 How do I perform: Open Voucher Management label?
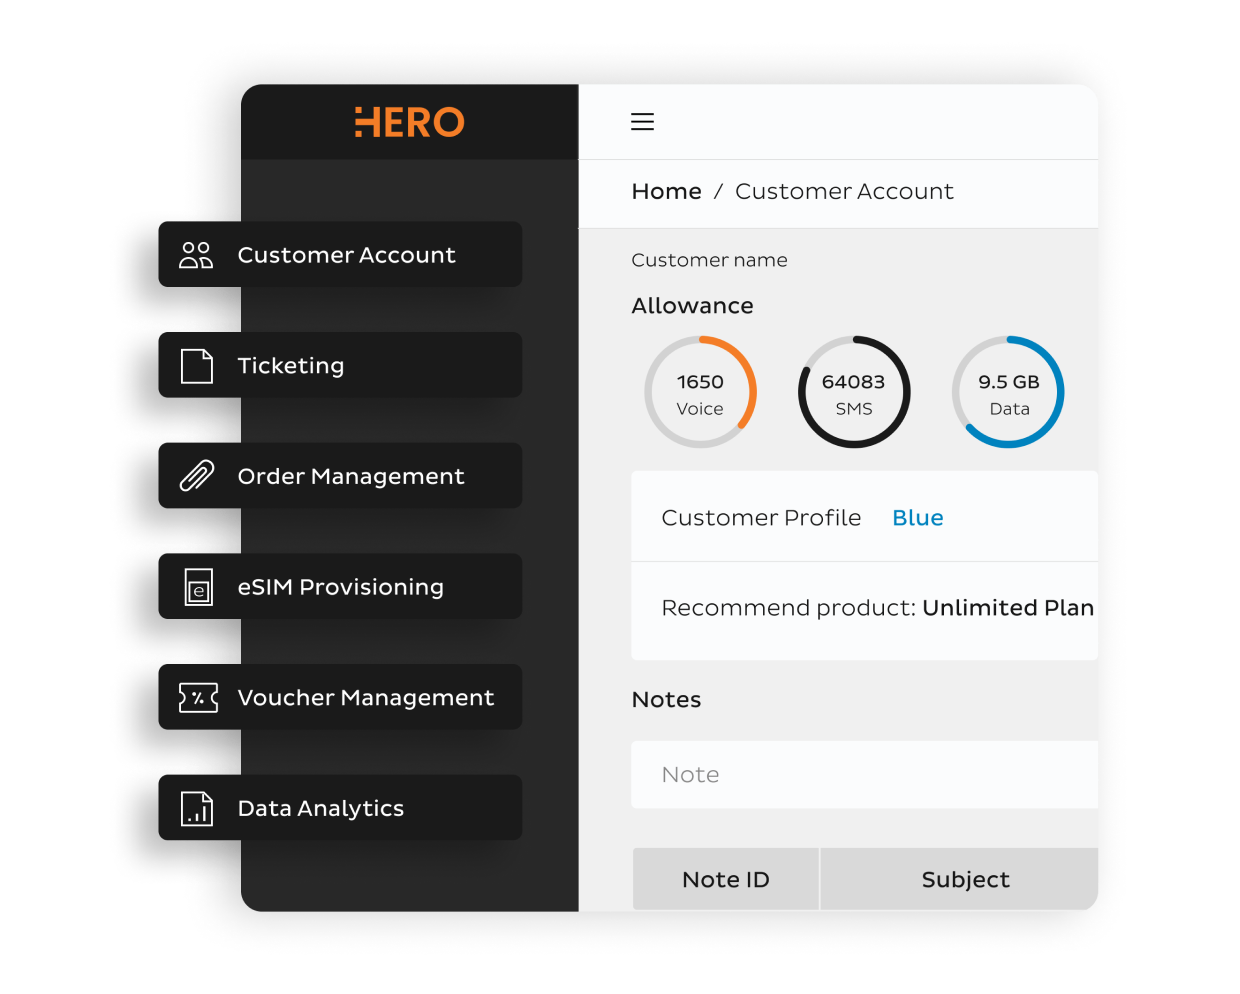(366, 698)
